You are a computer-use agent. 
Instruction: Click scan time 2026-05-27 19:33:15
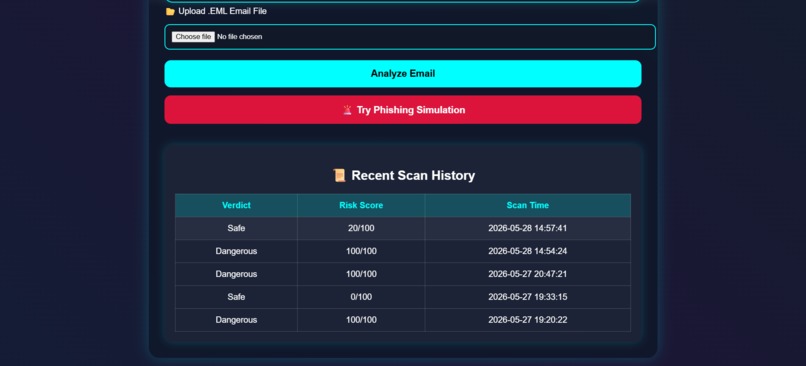527,297
